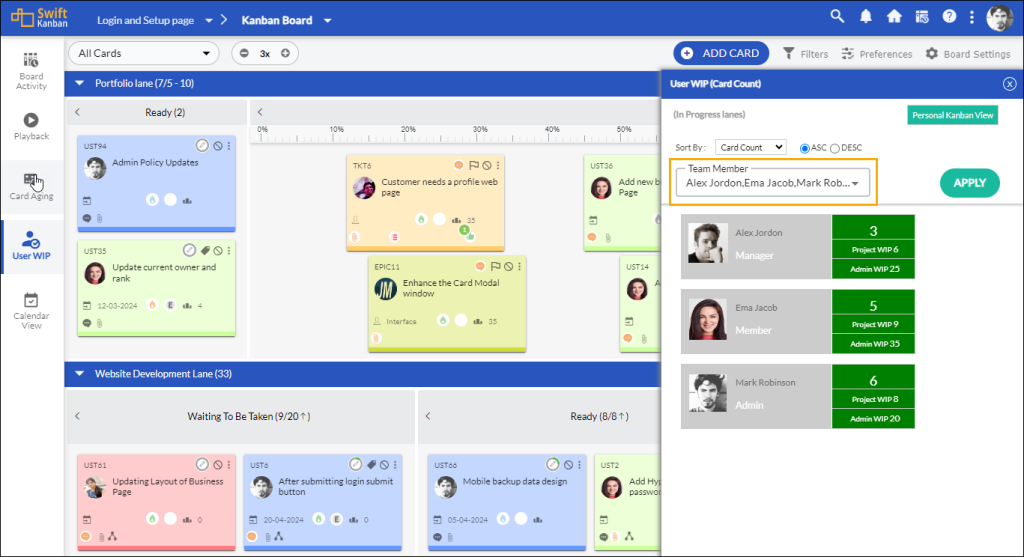1024x557 pixels.
Task: Open Filters
Action: pos(805,54)
